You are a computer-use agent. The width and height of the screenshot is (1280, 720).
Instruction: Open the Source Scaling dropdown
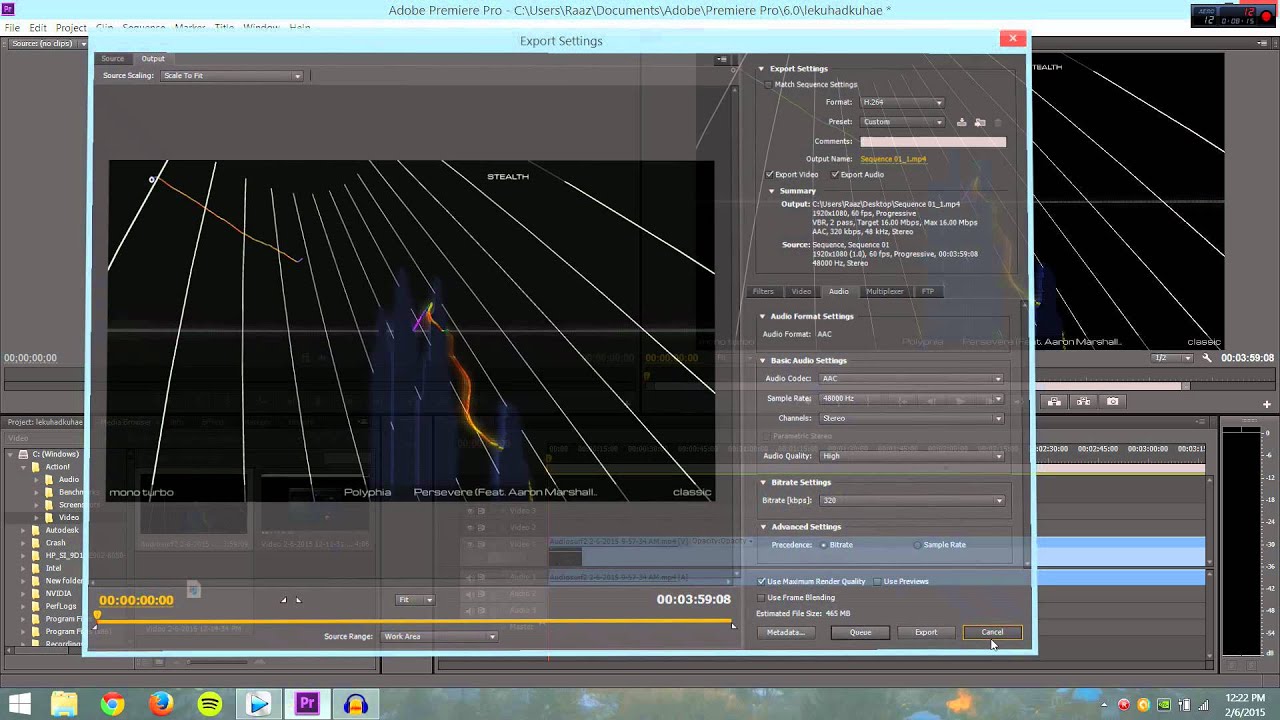click(231, 76)
